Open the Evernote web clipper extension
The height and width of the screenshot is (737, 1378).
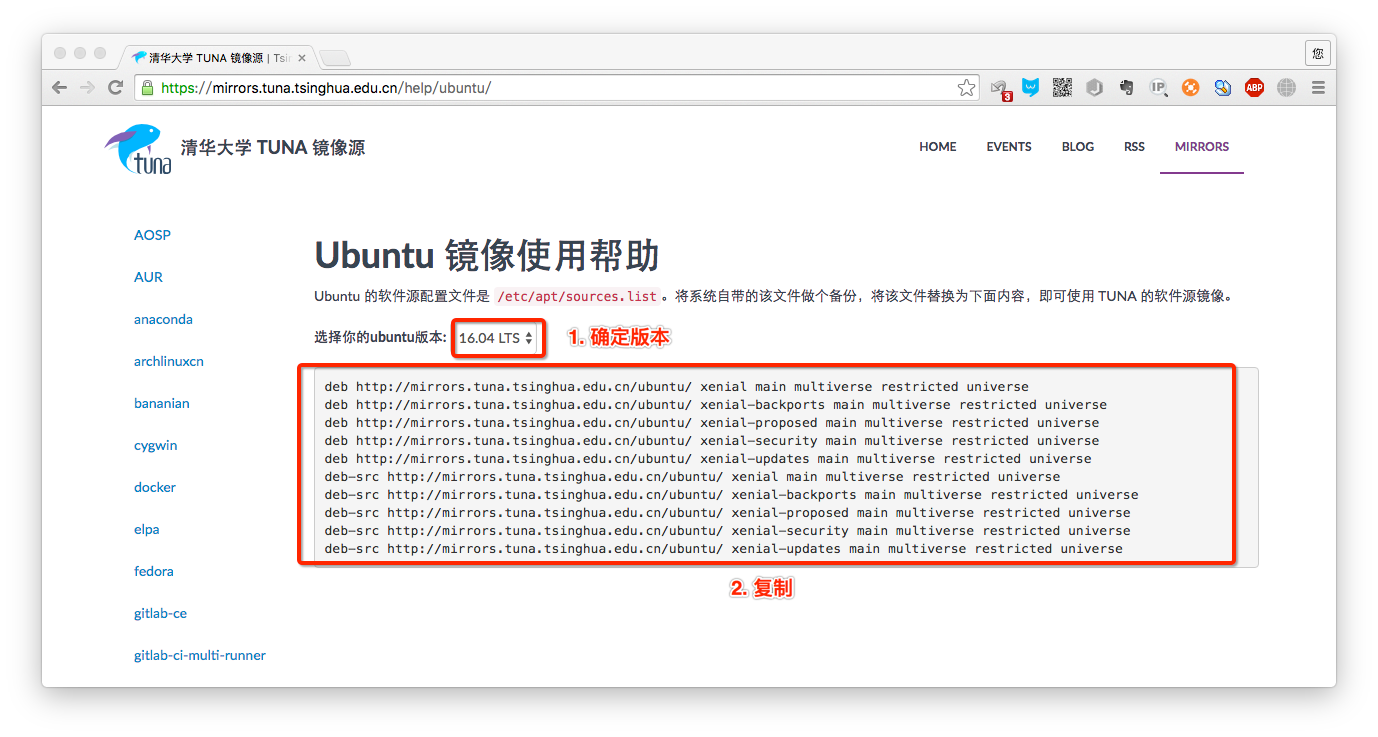1127,88
